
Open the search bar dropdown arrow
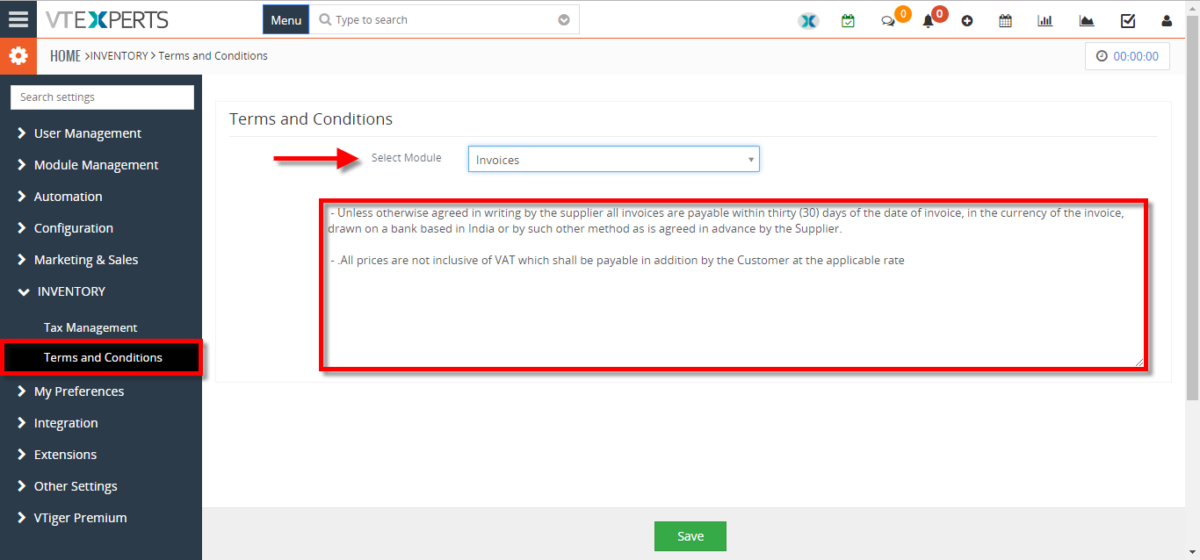tap(564, 20)
